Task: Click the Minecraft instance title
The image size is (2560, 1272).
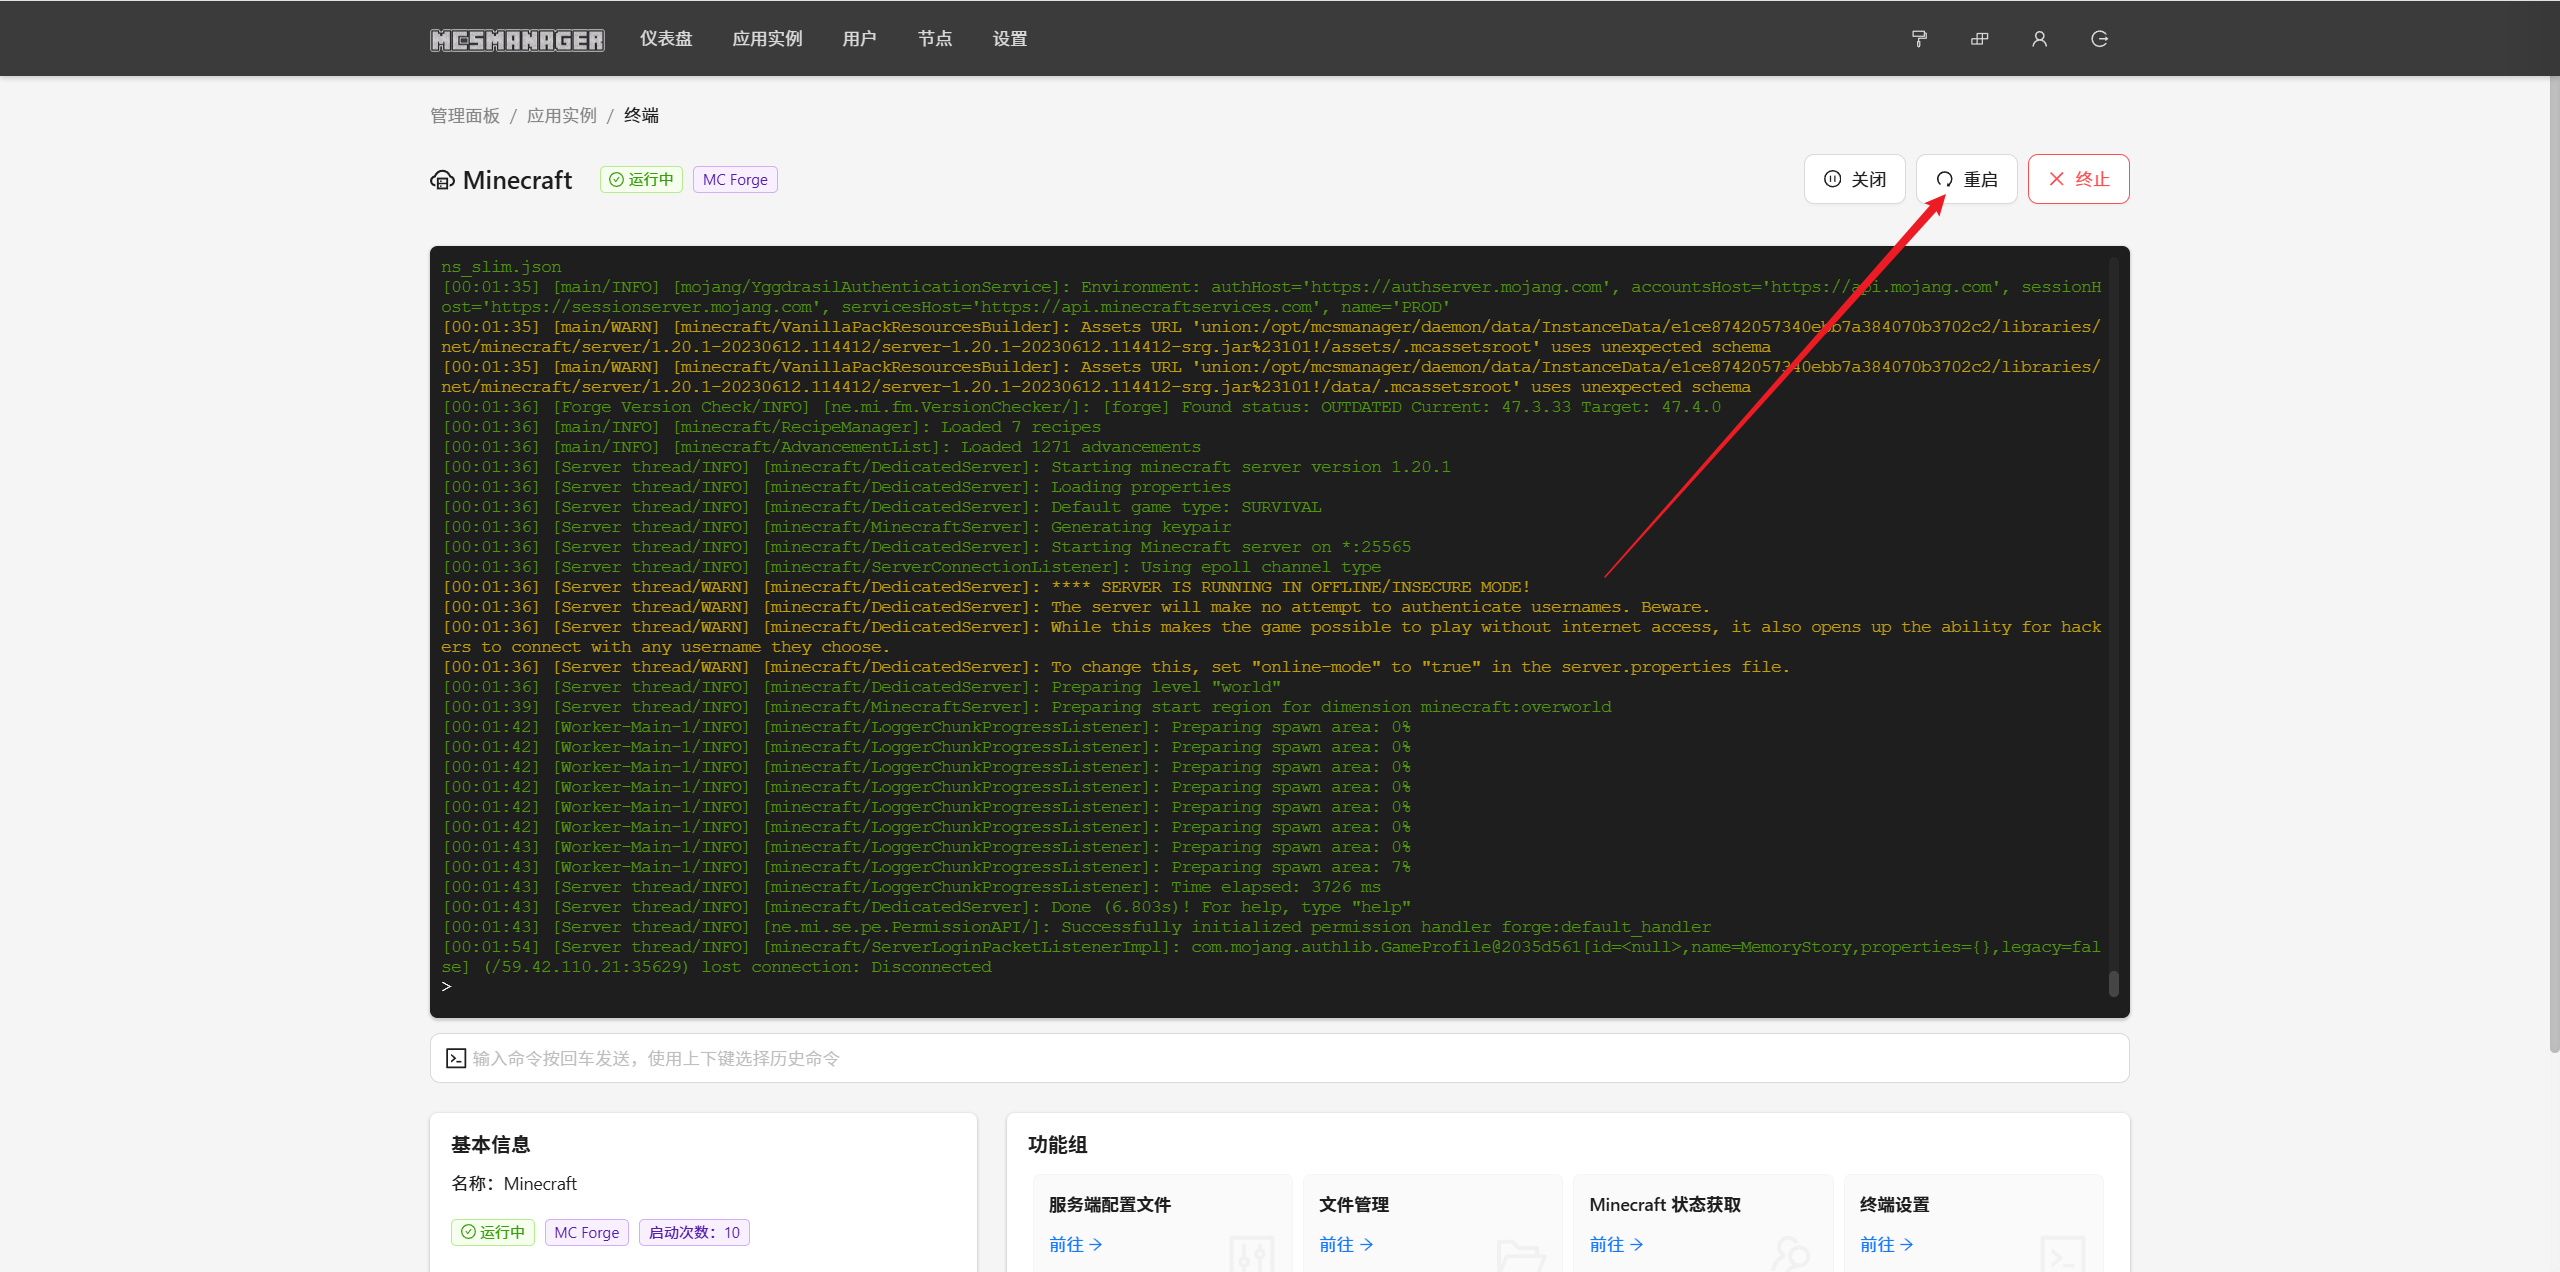Action: 517,180
